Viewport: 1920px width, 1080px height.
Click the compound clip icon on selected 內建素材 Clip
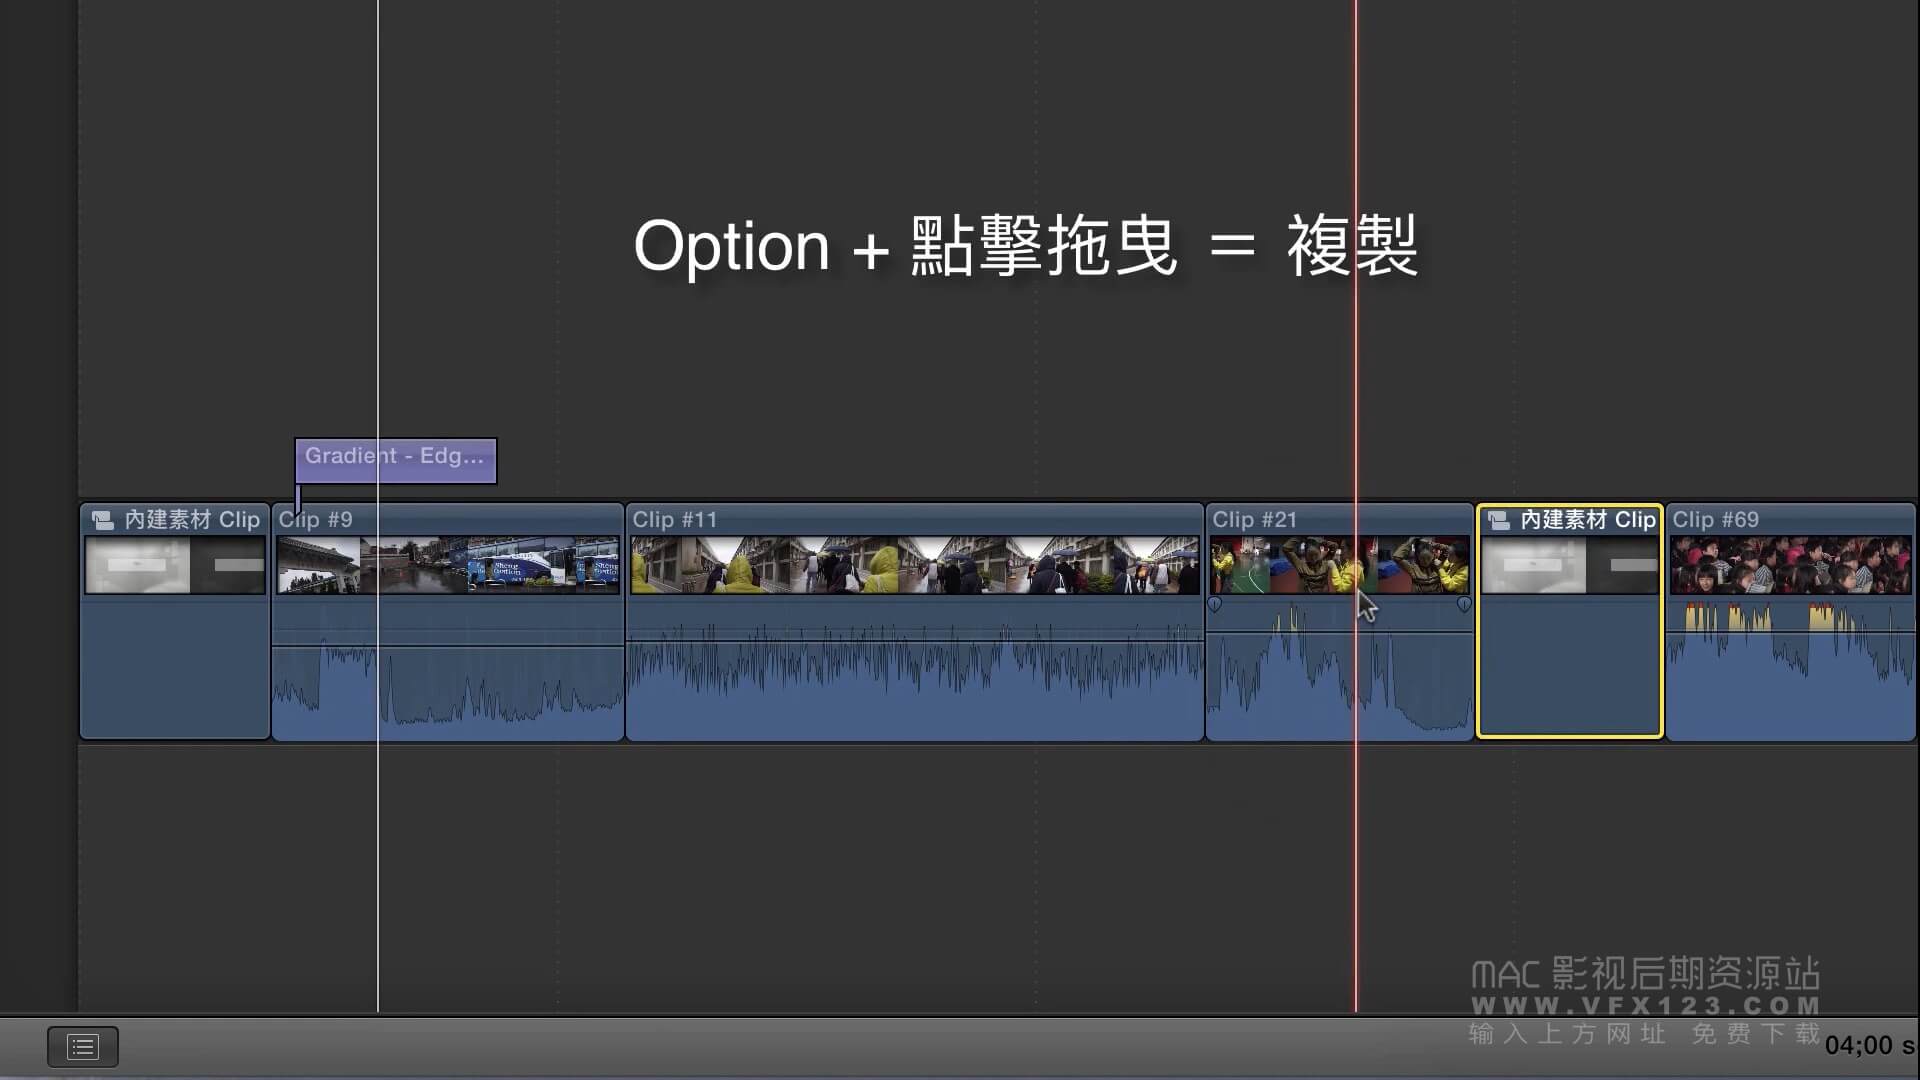1498,520
